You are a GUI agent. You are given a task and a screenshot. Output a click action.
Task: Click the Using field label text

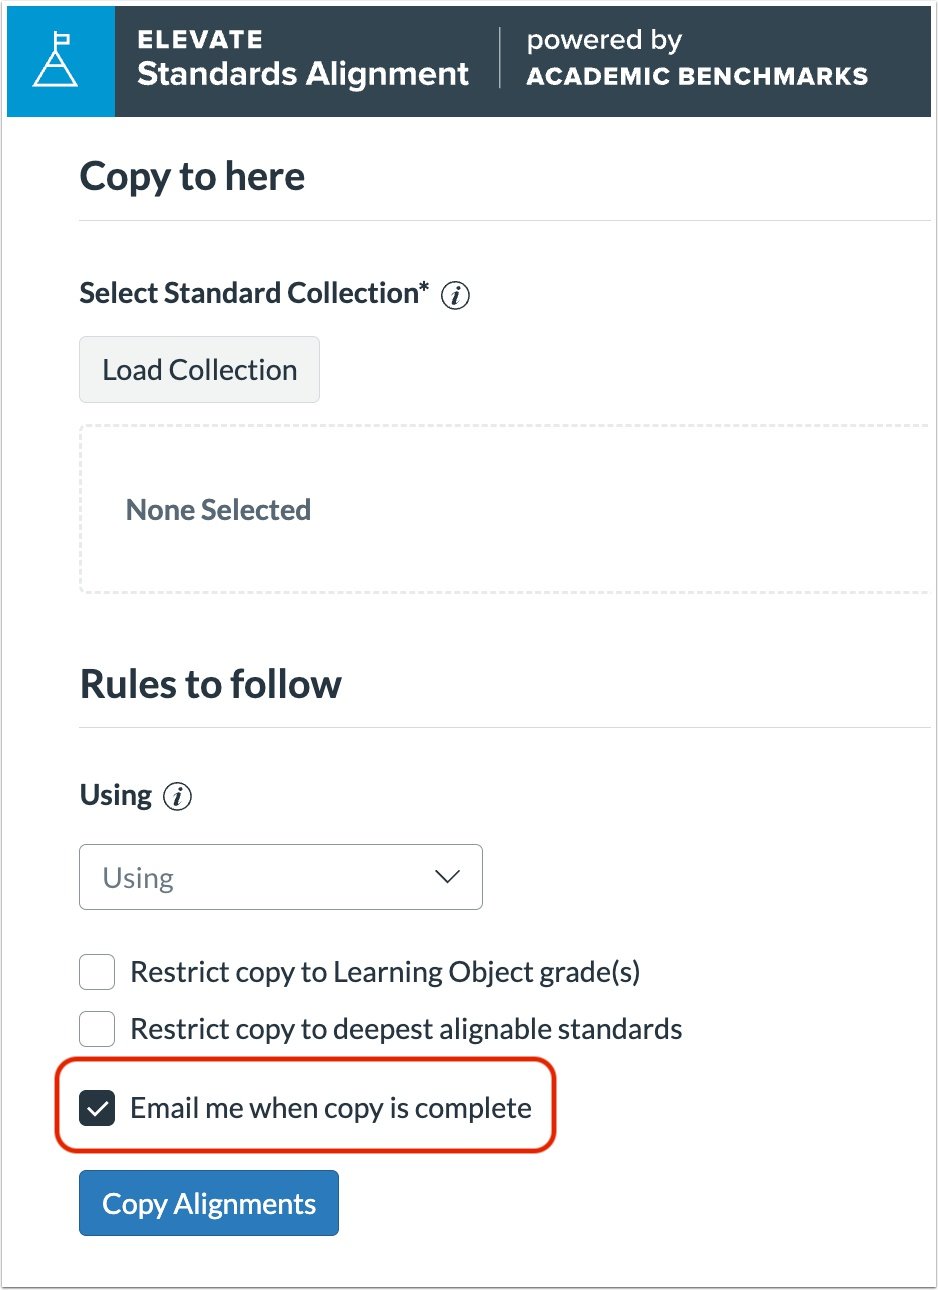[x=116, y=796]
